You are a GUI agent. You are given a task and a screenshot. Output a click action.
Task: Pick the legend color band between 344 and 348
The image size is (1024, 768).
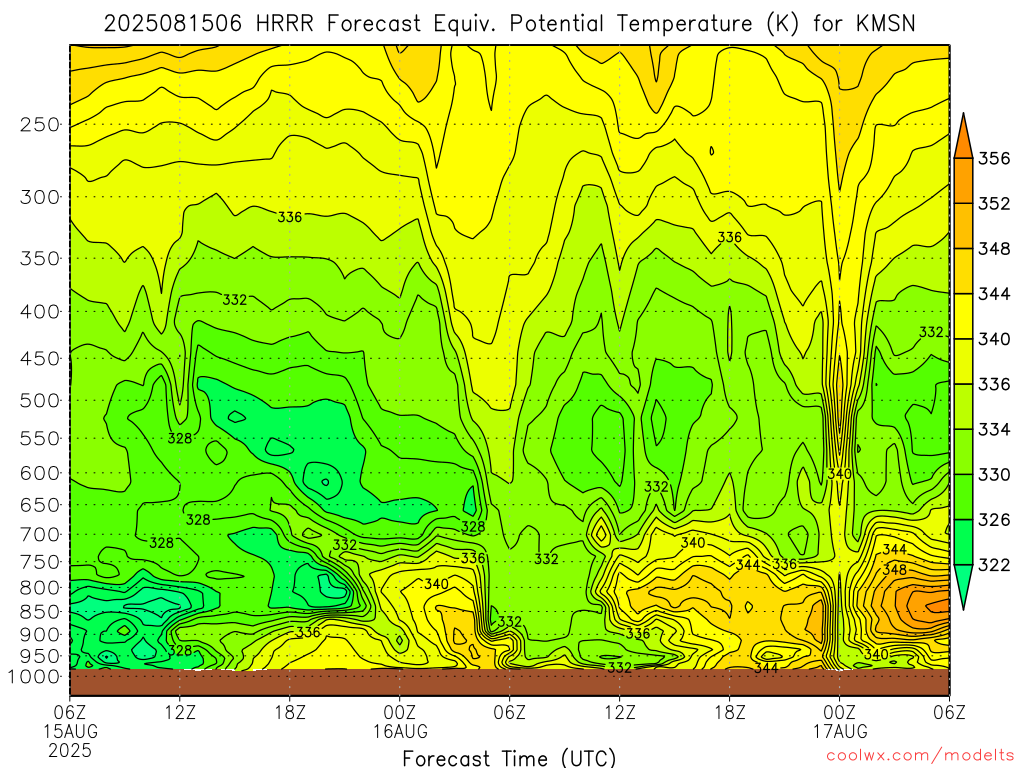point(963,271)
